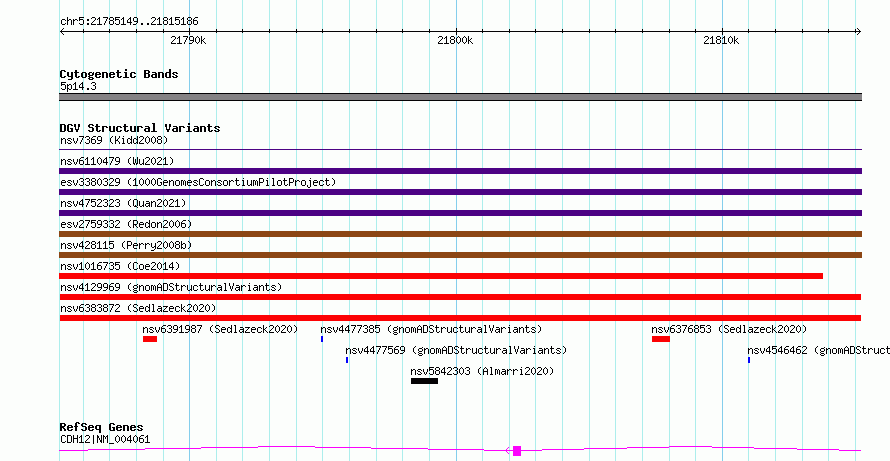Click the blue nsv4477569 variant marker
This screenshot has width=890, height=461.
click(347, 360)
